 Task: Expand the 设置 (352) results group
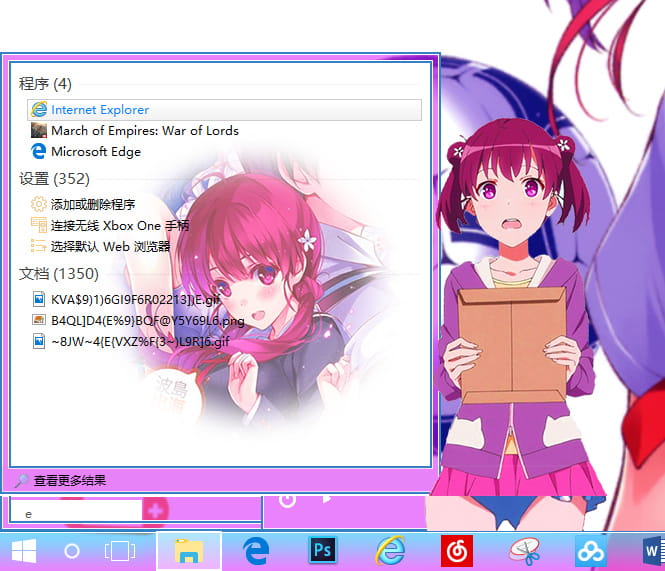[54, 179]
